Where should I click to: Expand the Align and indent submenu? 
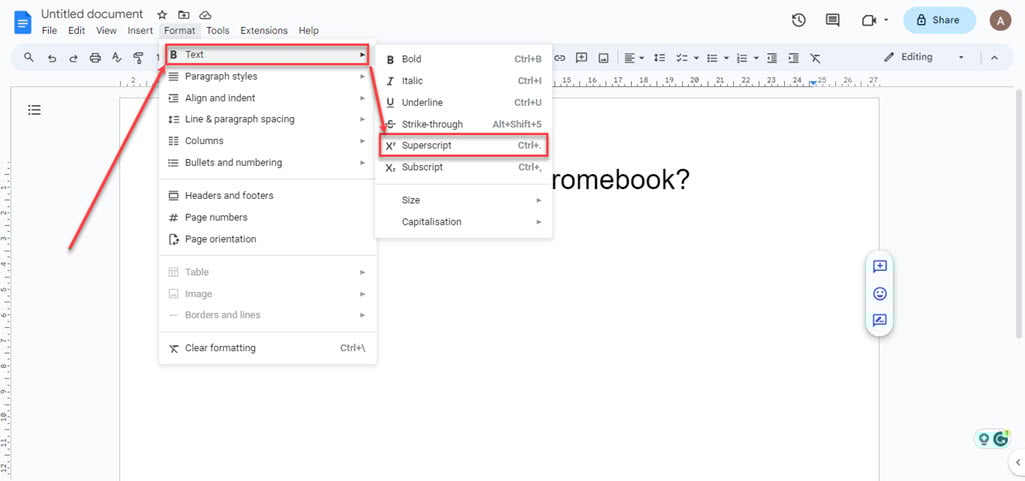[x=267, y=98]
